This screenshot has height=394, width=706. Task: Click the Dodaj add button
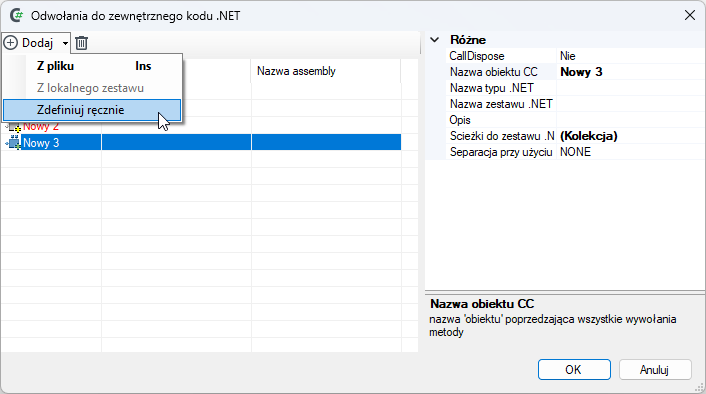(30, 43)
